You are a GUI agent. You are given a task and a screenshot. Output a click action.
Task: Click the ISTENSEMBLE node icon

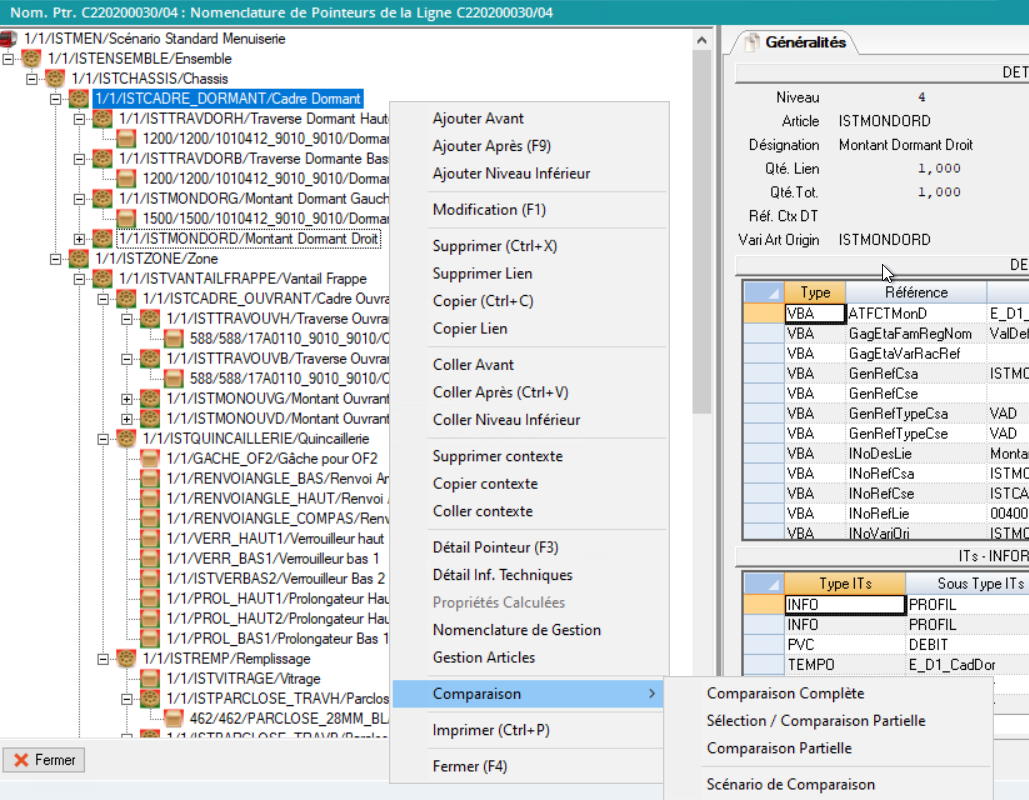[32, 59]
